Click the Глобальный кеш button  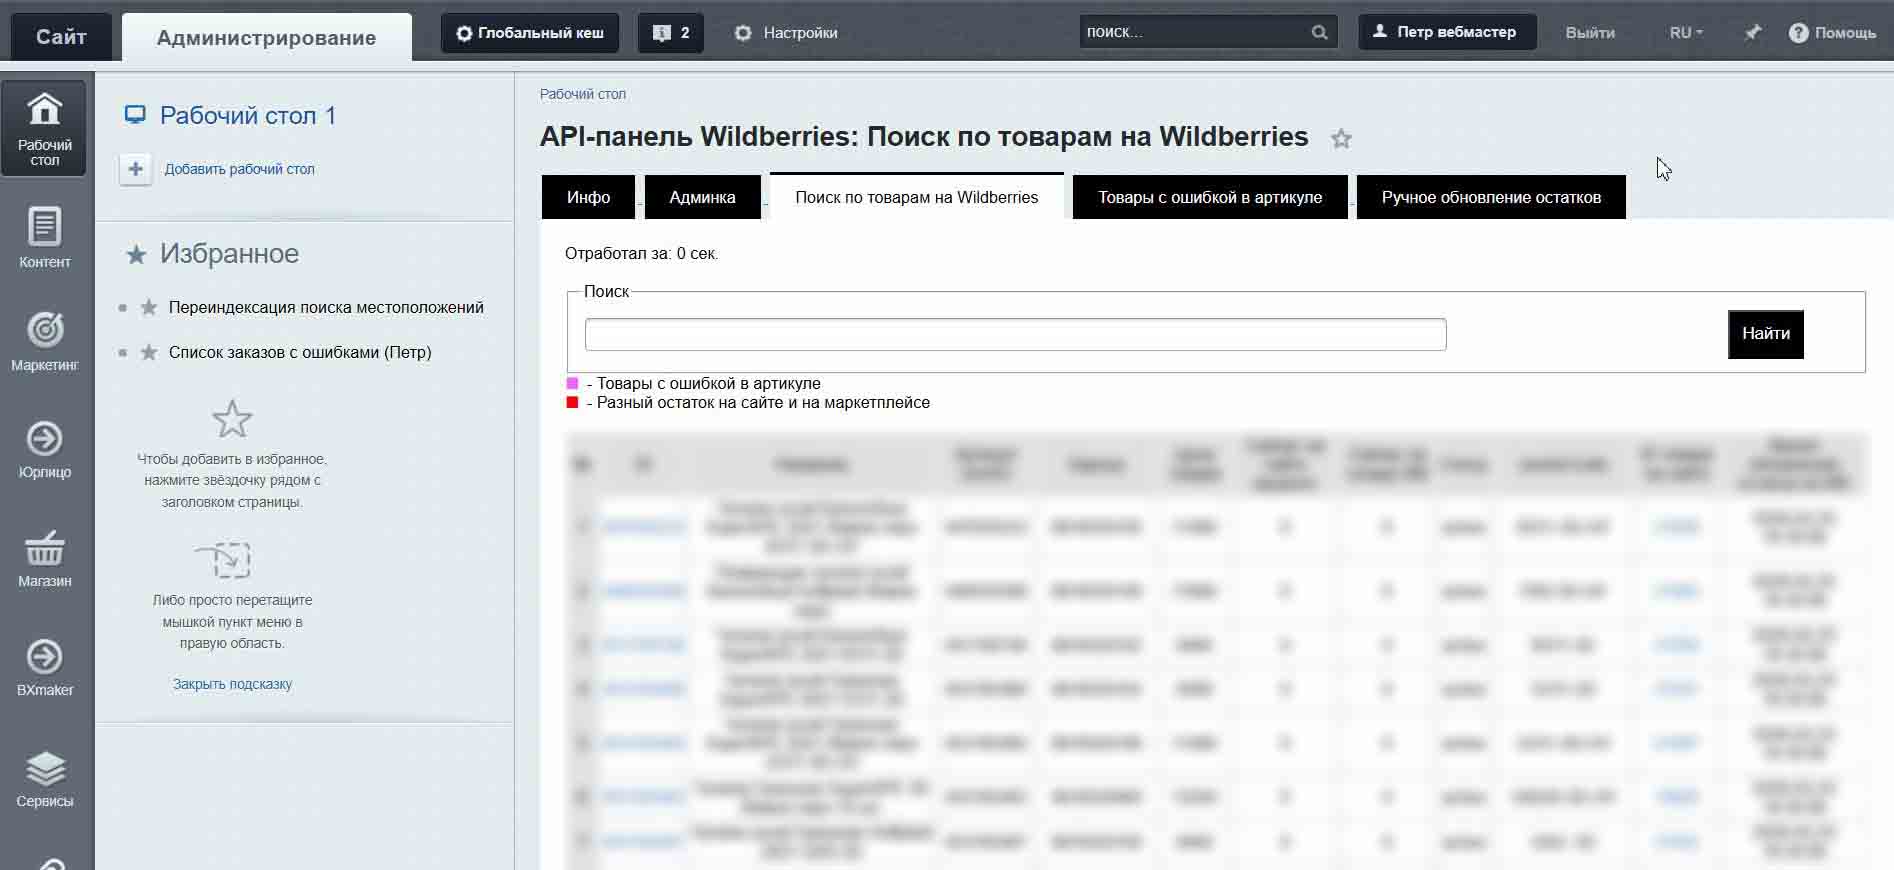click(530, 33)
